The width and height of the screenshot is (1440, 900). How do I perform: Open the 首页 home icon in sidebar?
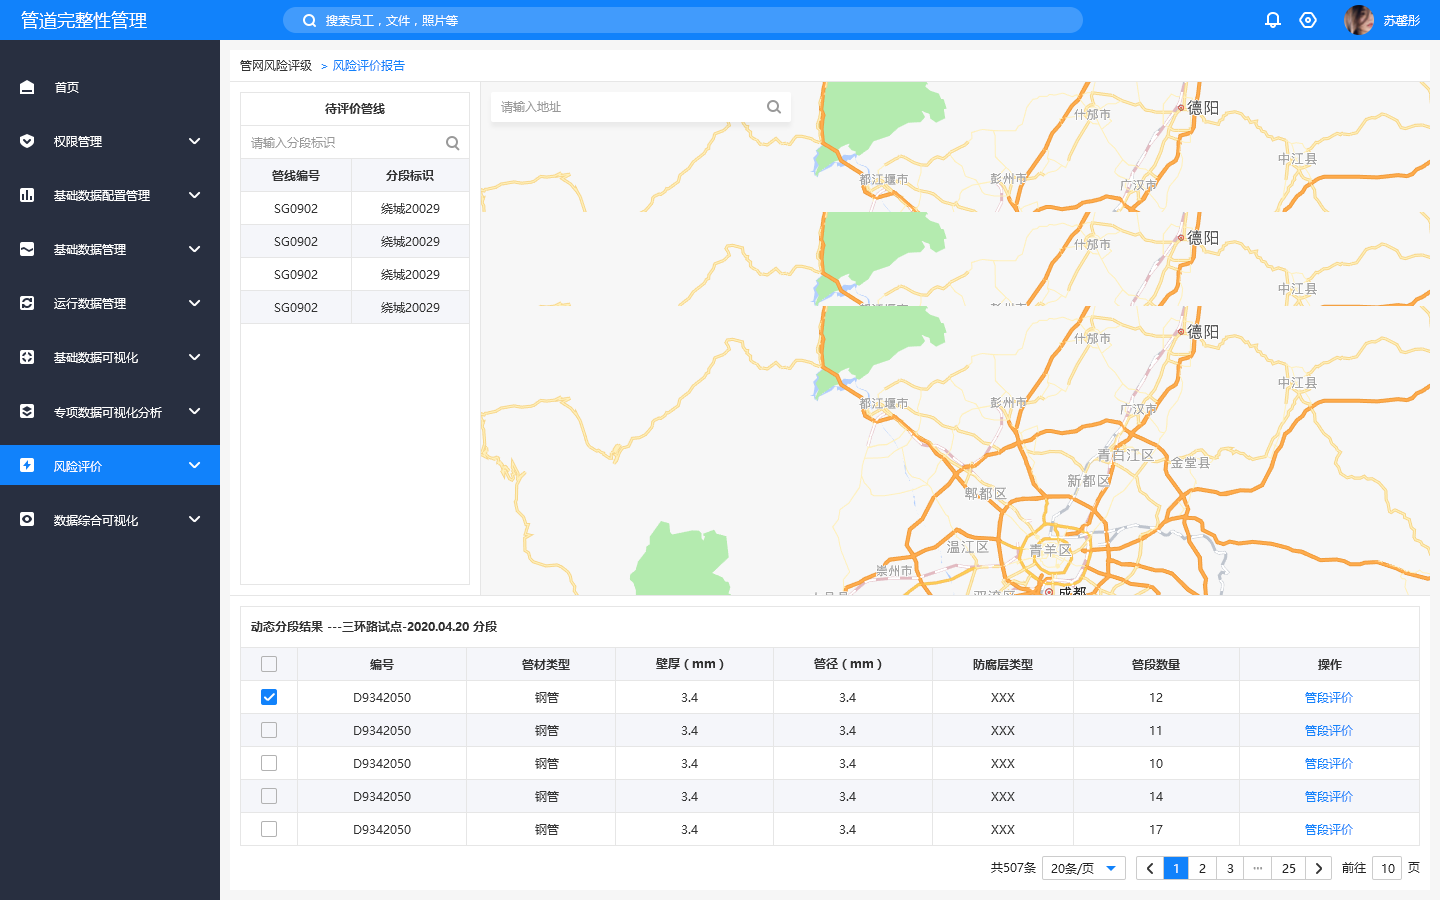click(x=26, y=87)
